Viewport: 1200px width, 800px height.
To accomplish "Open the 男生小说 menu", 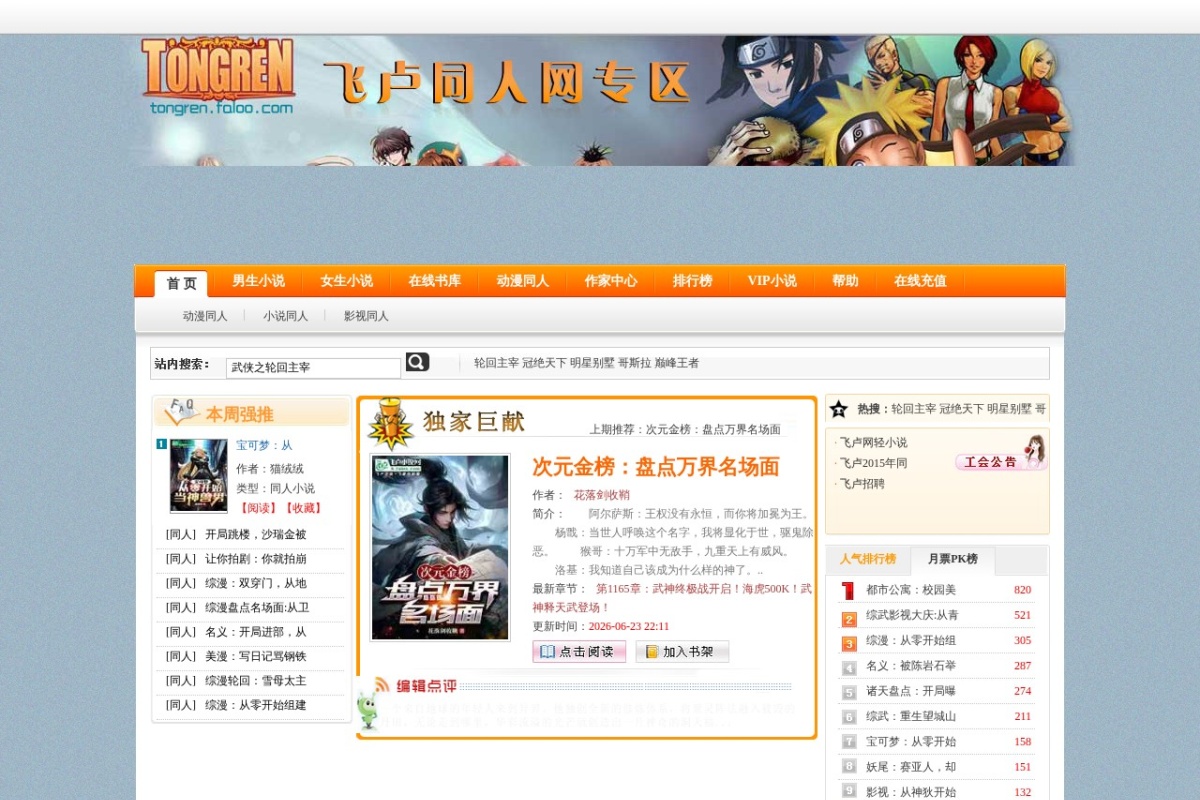I will 258,281.
